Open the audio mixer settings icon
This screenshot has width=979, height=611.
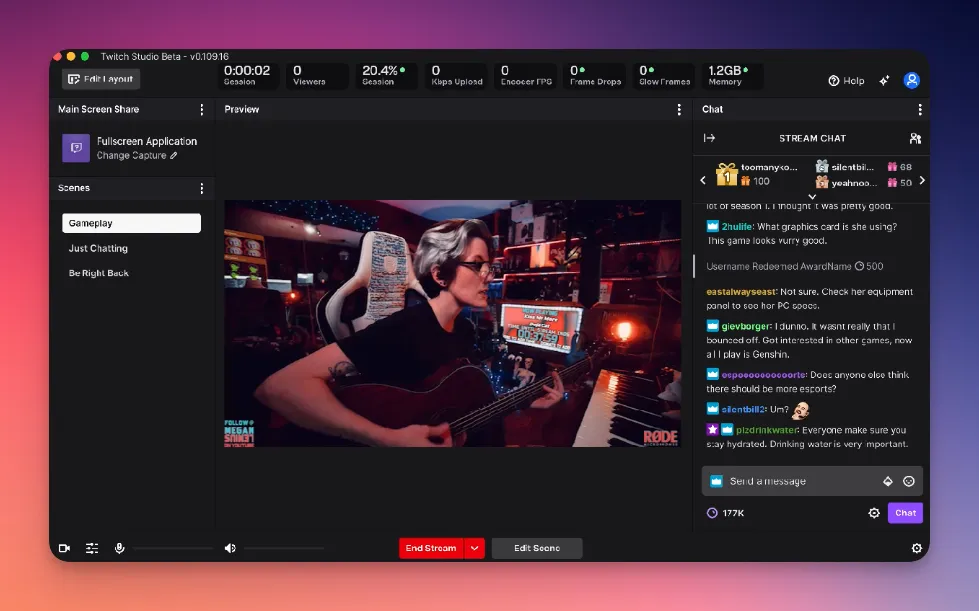click(92, 548)
